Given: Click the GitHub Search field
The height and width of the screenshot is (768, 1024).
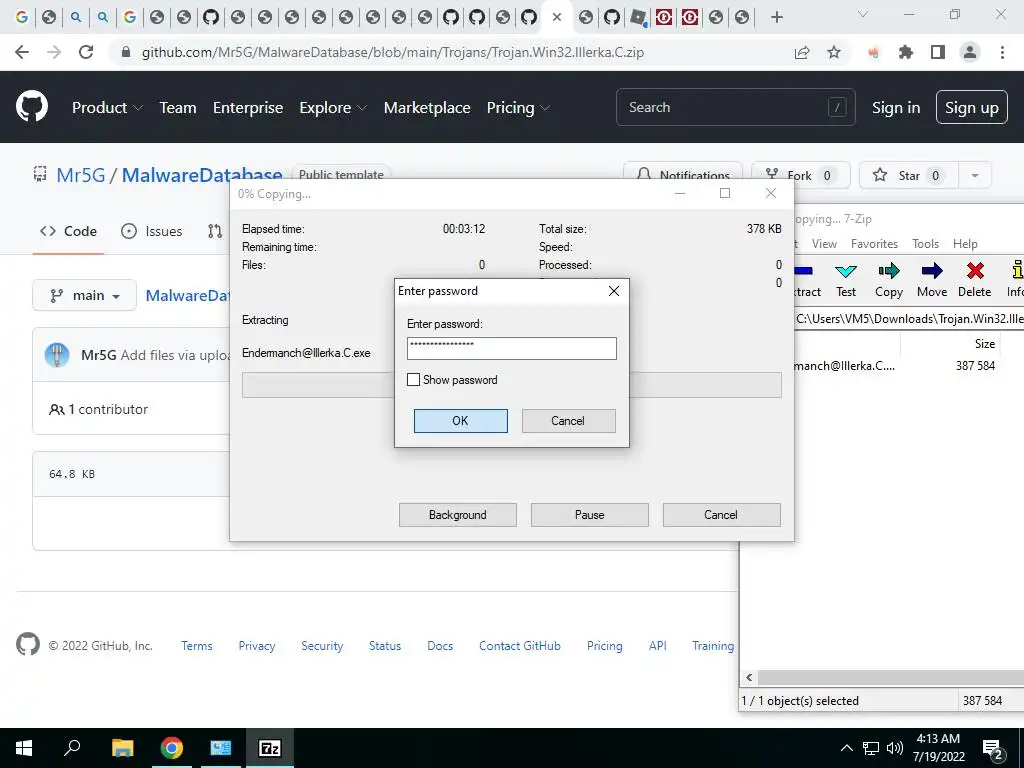Looking at the screenshot, I should (735, 107).
